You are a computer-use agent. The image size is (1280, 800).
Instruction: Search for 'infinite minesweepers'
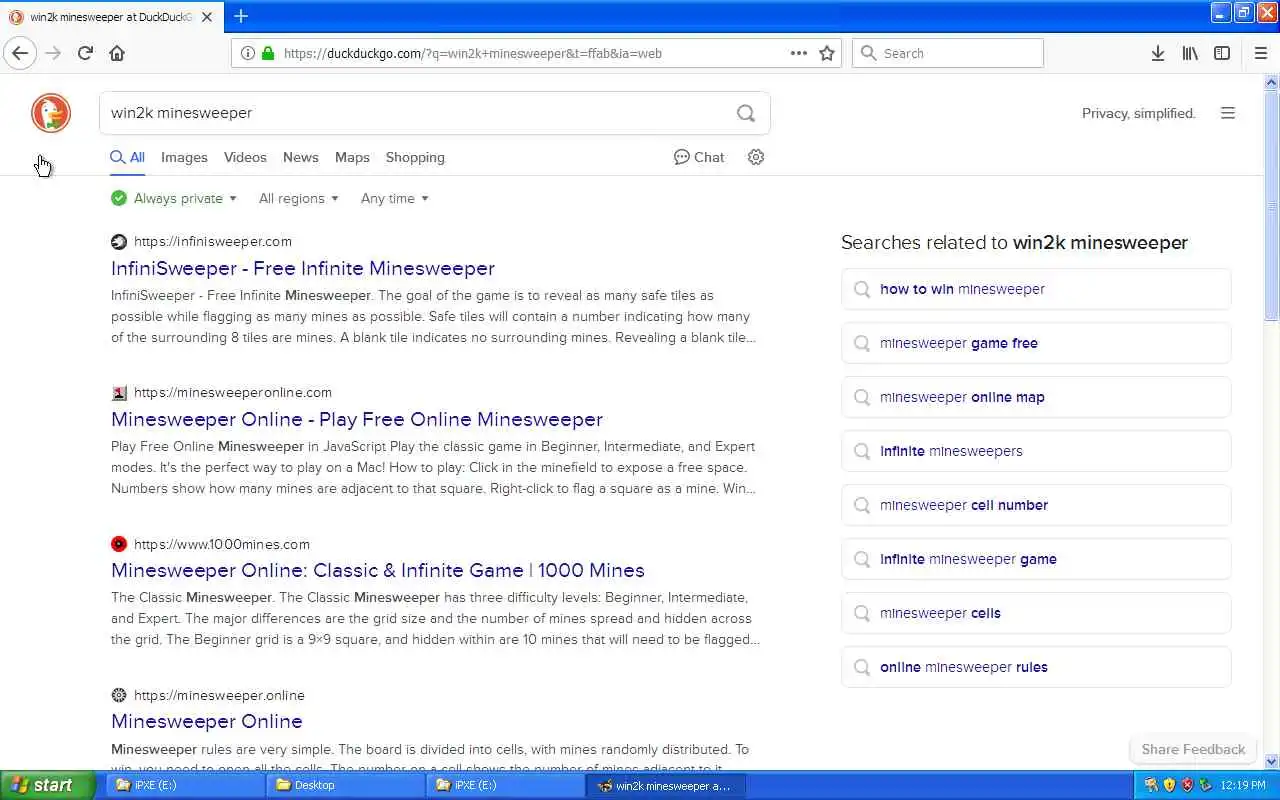click(x=1036, y=451)
